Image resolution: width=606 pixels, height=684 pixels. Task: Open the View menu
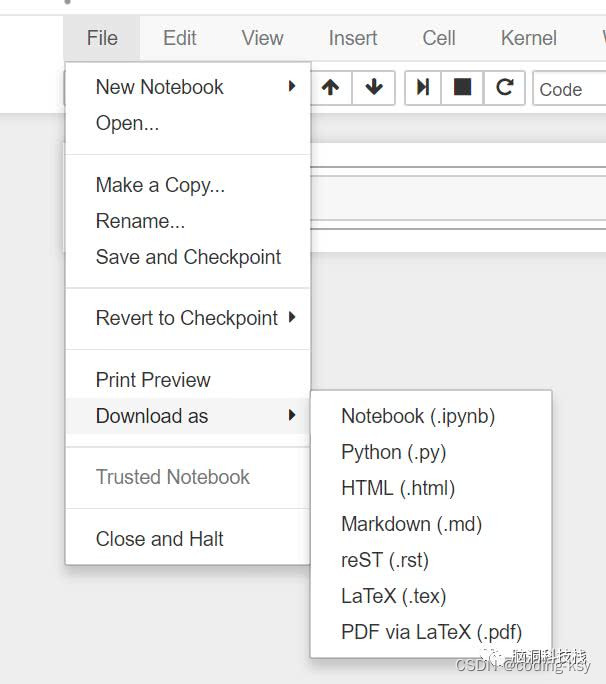point(262,38)
